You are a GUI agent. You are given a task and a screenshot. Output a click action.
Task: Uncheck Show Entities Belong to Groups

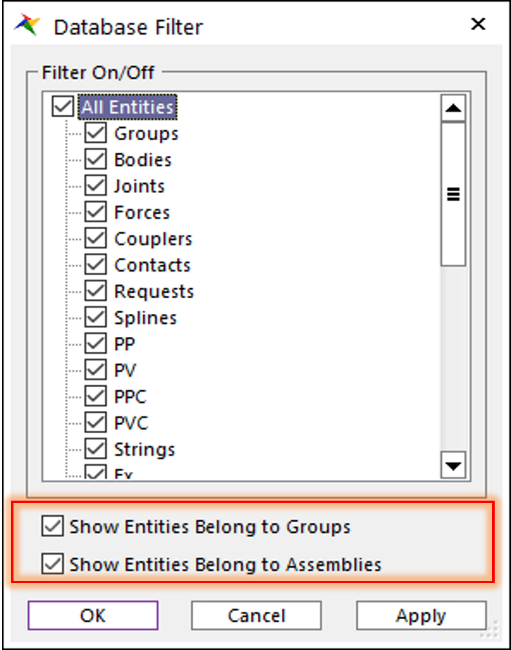click(53, 526)
